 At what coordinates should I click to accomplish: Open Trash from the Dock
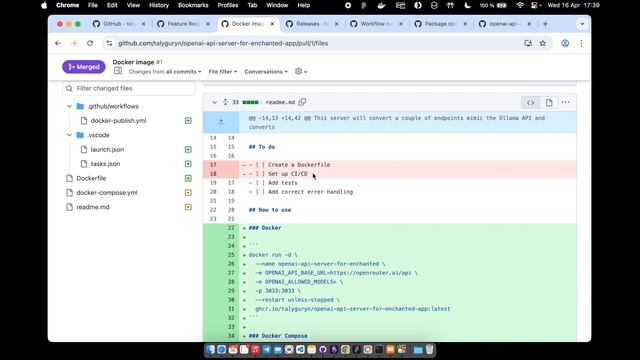click(429, 350)
